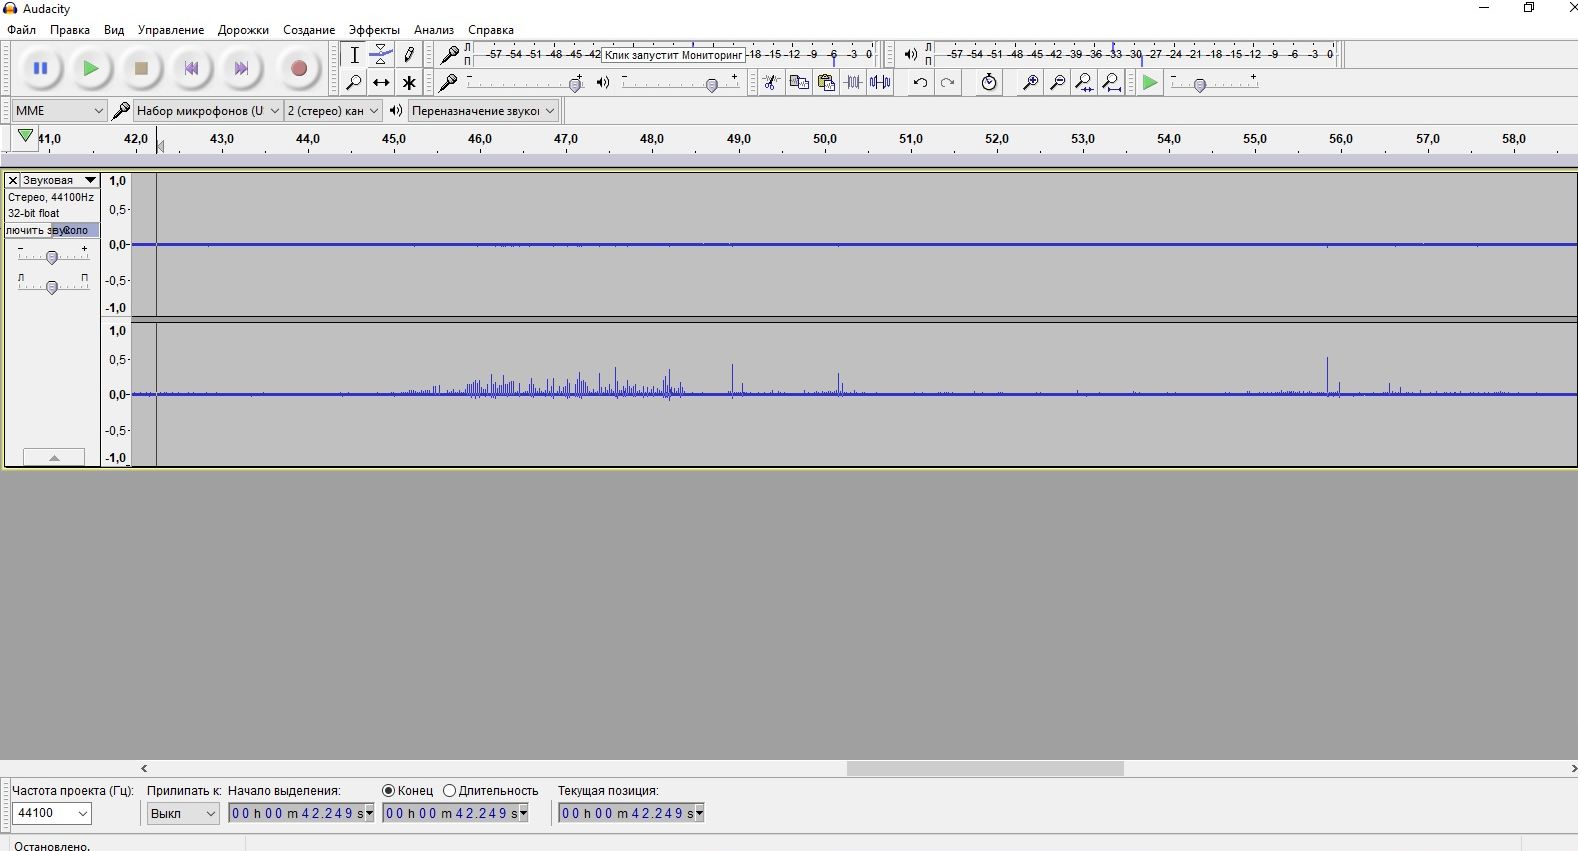Redo the undone action

coord(948,82)
